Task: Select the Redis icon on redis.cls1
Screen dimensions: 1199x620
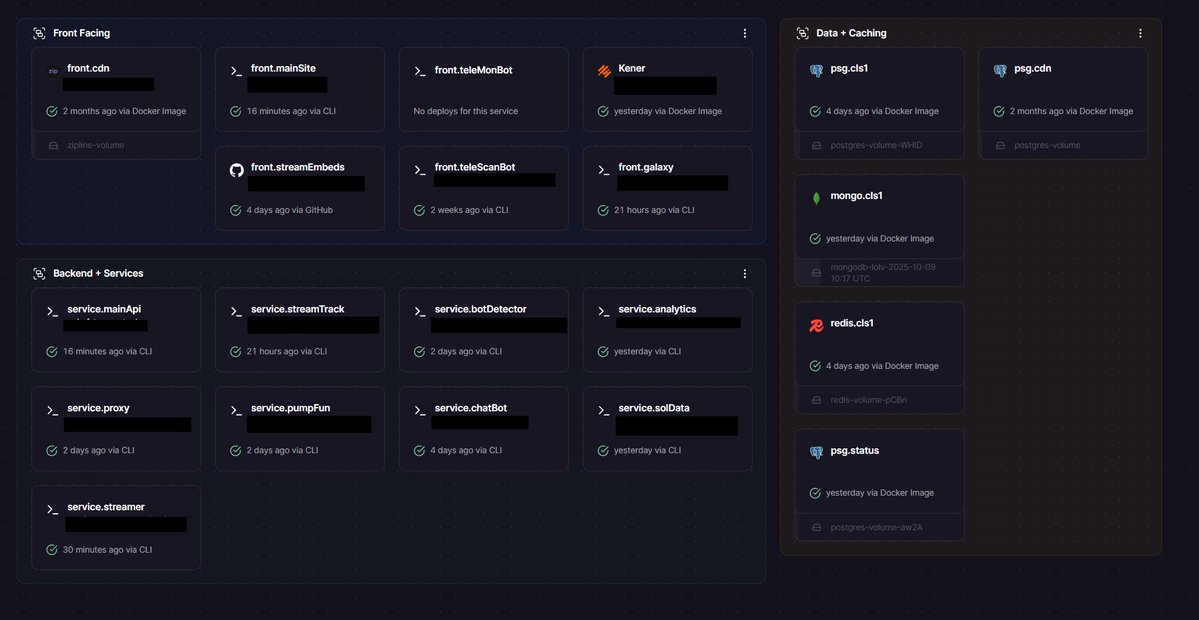Action: pyautogui.click(x=815, y=325)
